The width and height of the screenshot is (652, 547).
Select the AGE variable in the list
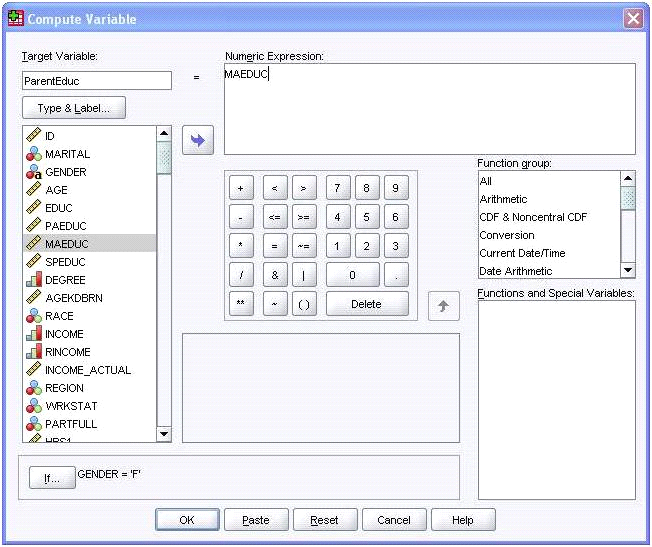(x=89, y=190)
